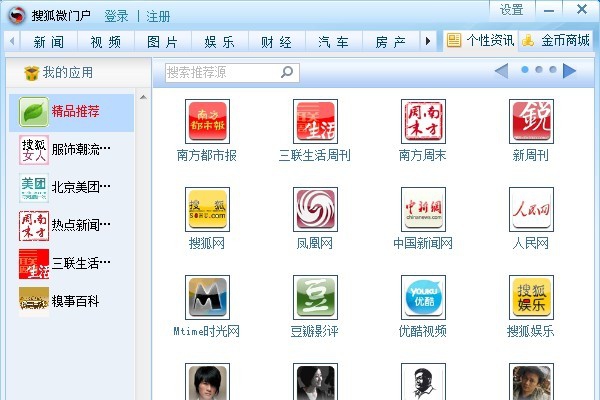The width and height of the screenshot is (600, 400).
Task: Open the 房产 tab
Action: pos(391,42)
